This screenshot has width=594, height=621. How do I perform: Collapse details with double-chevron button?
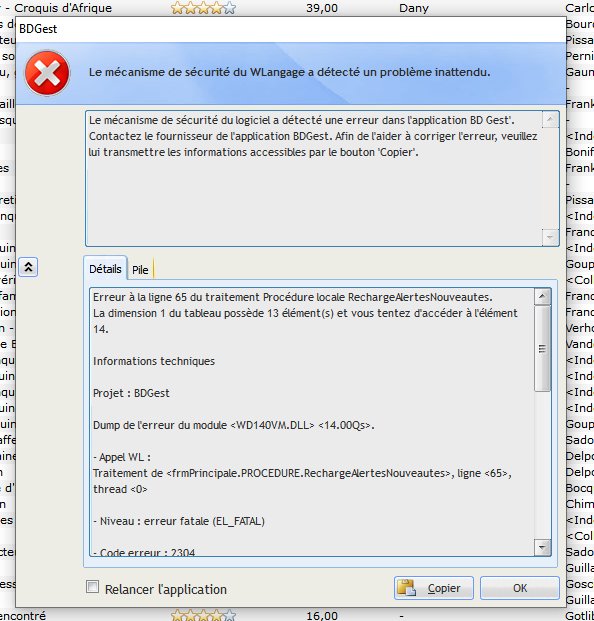(28, 267)
